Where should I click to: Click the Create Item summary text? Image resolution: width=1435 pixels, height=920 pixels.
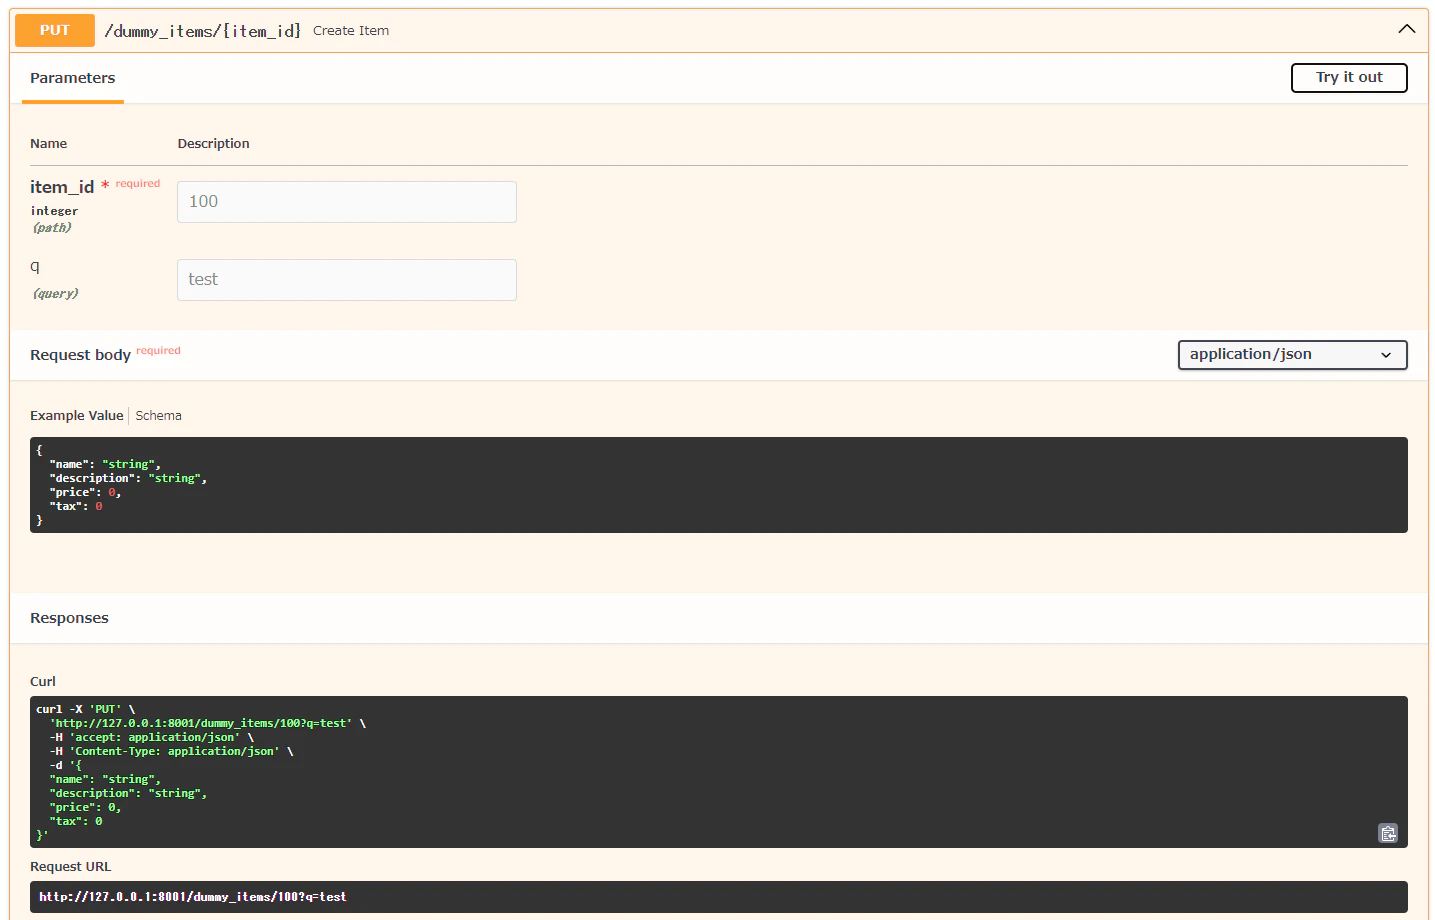pos(351,31)
